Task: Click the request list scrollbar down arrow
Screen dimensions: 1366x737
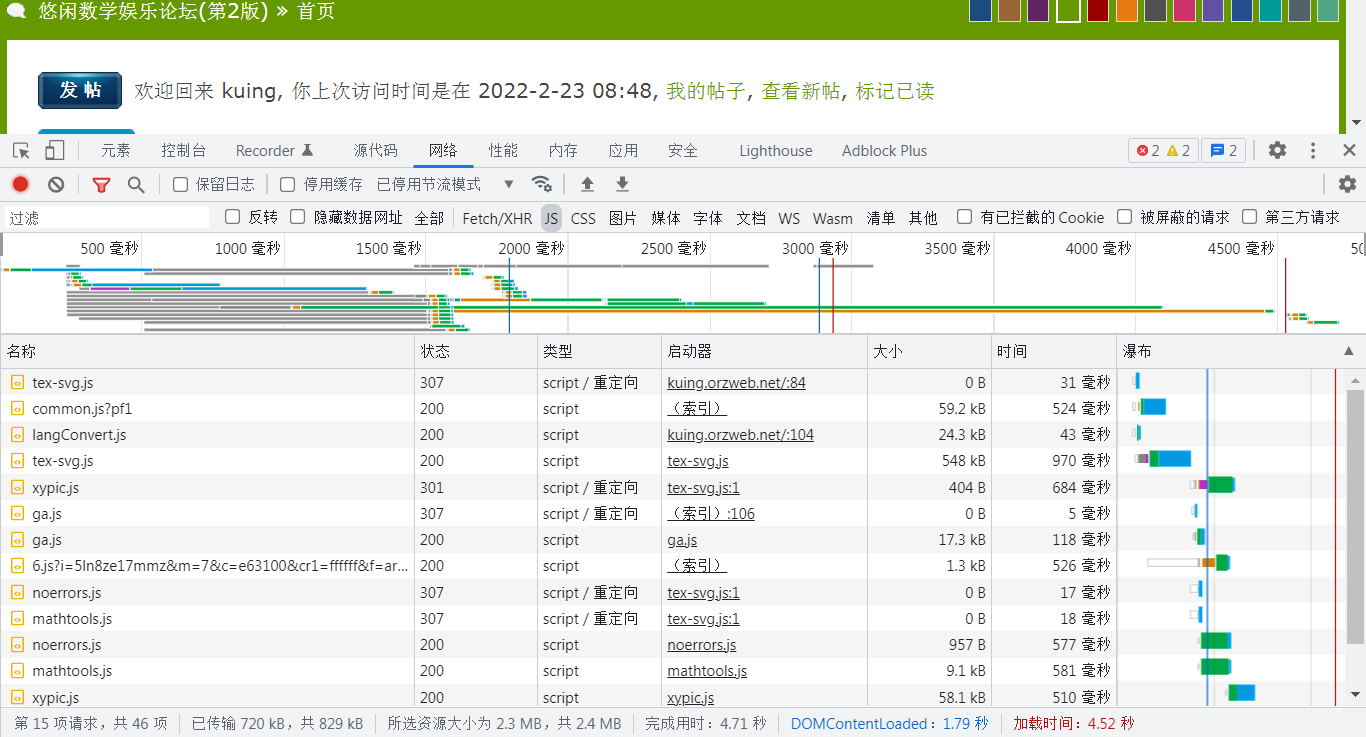Action: coord(1356,693)
